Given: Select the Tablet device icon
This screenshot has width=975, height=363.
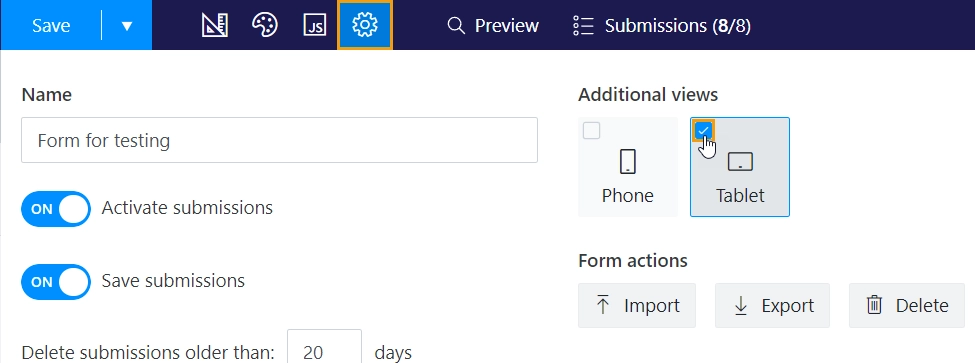Looking at the screenshot, I should point(740,162).
